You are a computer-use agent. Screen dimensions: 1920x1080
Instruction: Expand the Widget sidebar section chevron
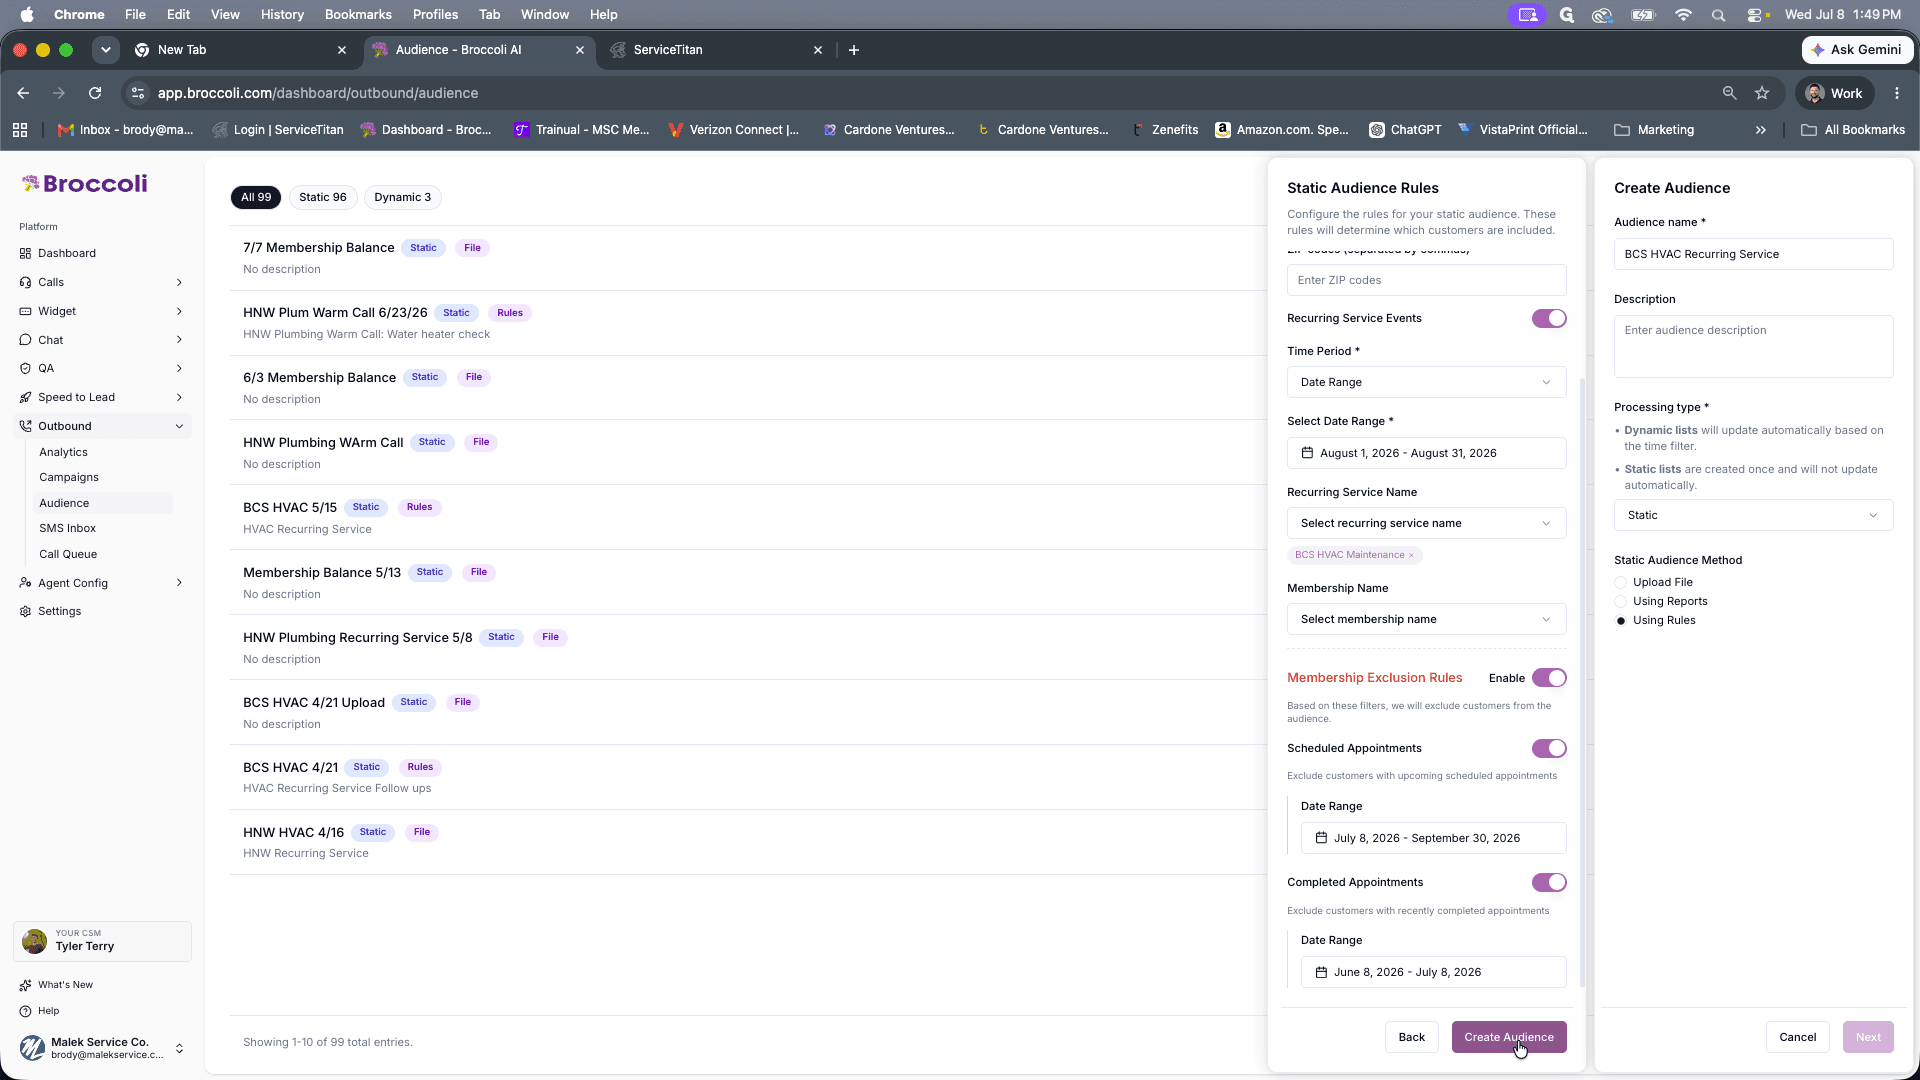click(x=179, y=311)
